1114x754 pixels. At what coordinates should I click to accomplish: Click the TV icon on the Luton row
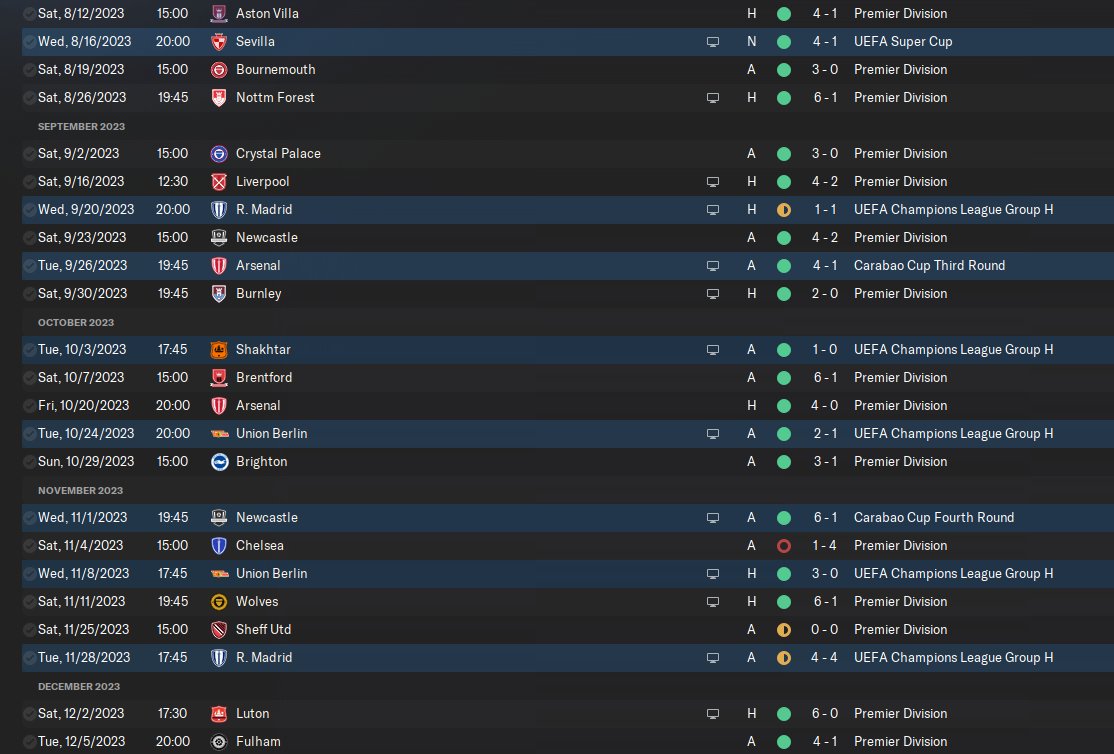[x=713, y=713]
